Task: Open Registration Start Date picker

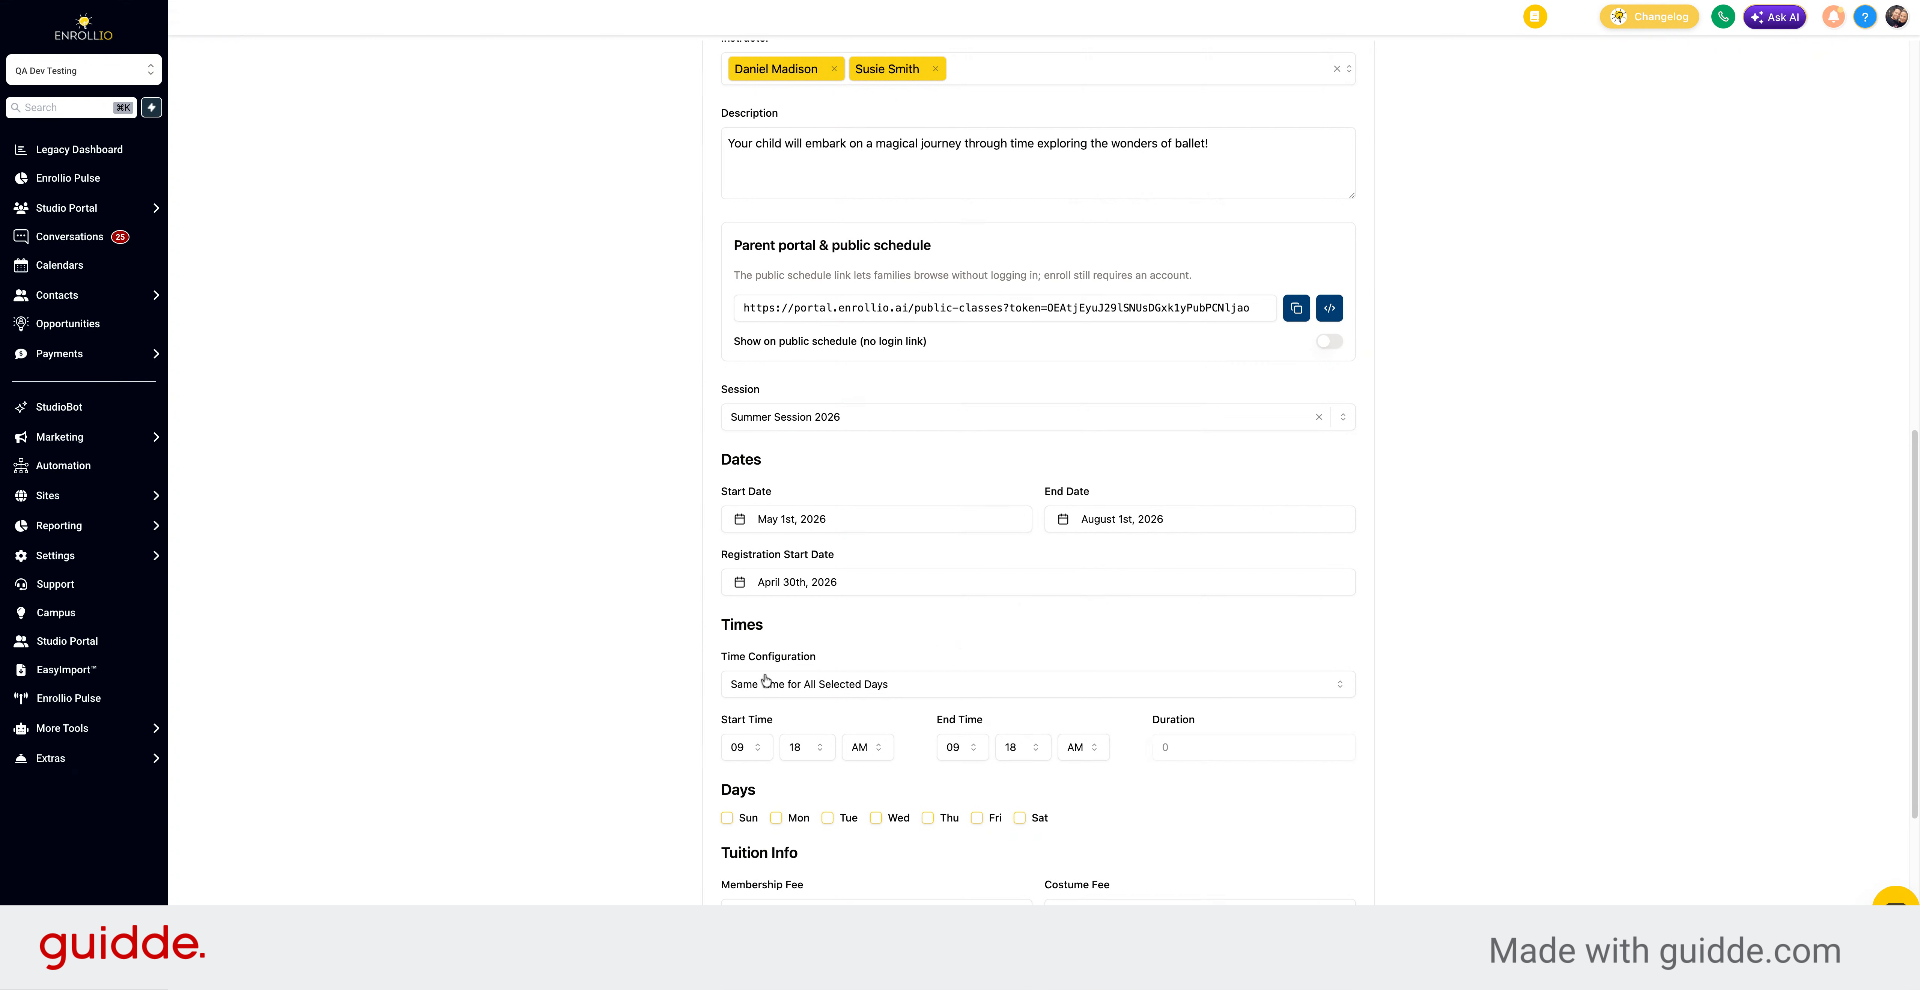Action: [x=1038, y=582]
